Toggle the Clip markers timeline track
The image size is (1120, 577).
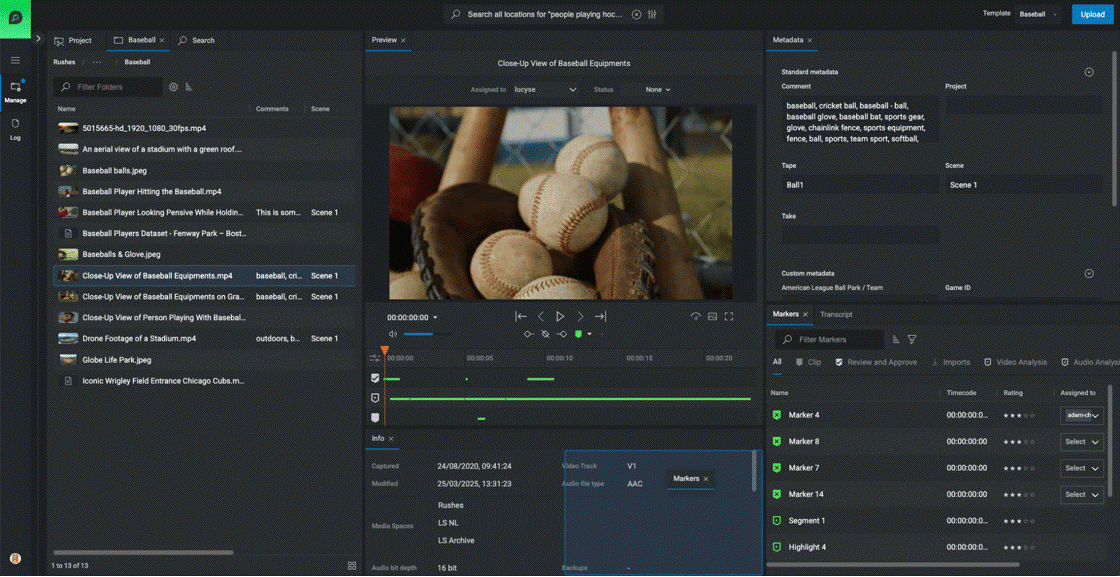[x=375, y=417]
